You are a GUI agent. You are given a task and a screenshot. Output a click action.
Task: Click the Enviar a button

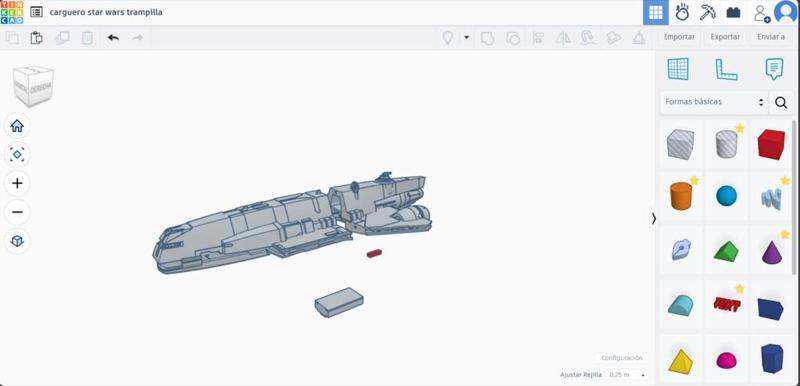pyautogui.click(x=771, y=37)
